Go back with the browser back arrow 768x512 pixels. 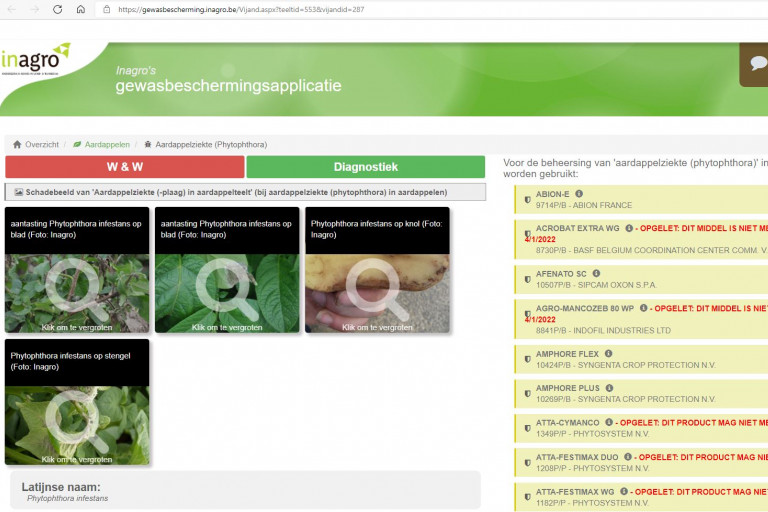pyautogui.click(x=12, y=9)
